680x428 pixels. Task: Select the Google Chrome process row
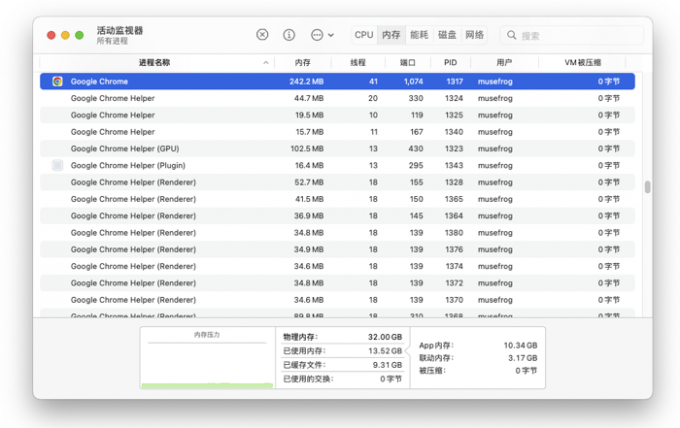tap(337, 81)
